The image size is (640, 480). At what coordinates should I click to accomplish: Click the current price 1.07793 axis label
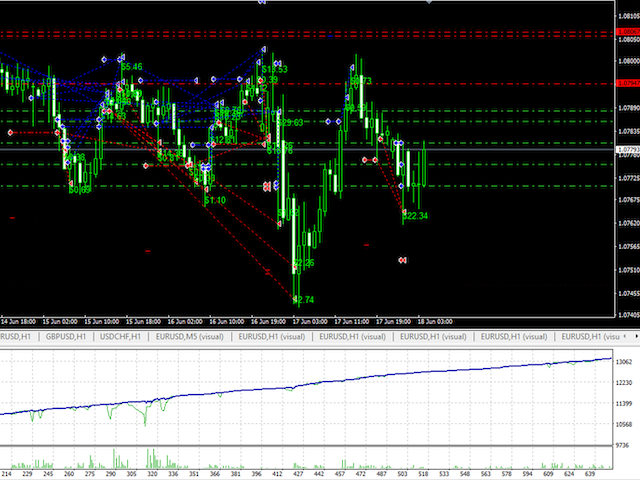pos(628,150)
